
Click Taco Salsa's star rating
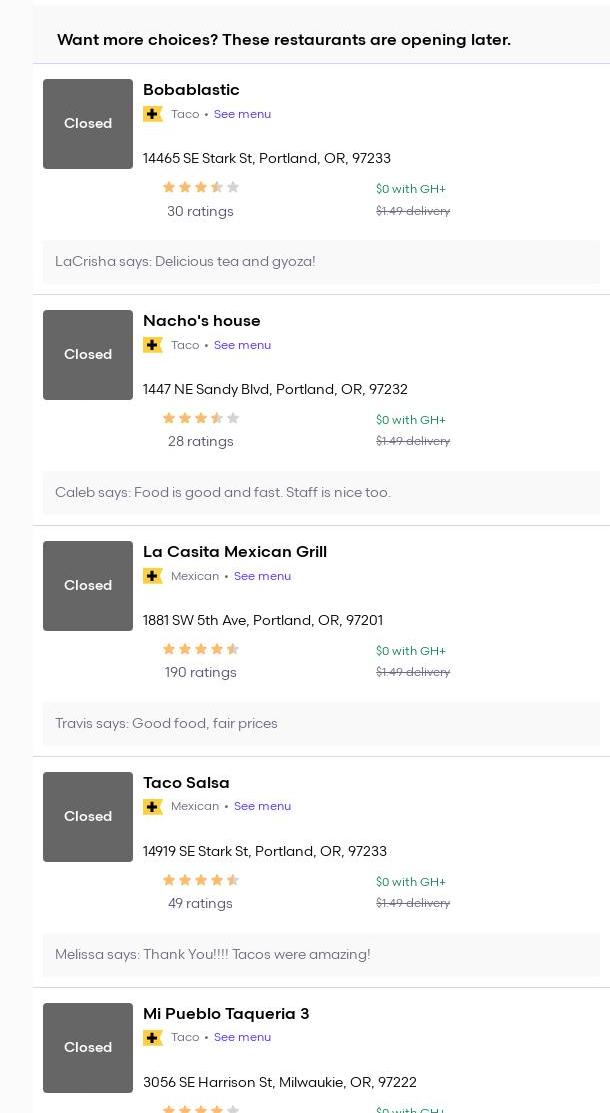[201, 880]
